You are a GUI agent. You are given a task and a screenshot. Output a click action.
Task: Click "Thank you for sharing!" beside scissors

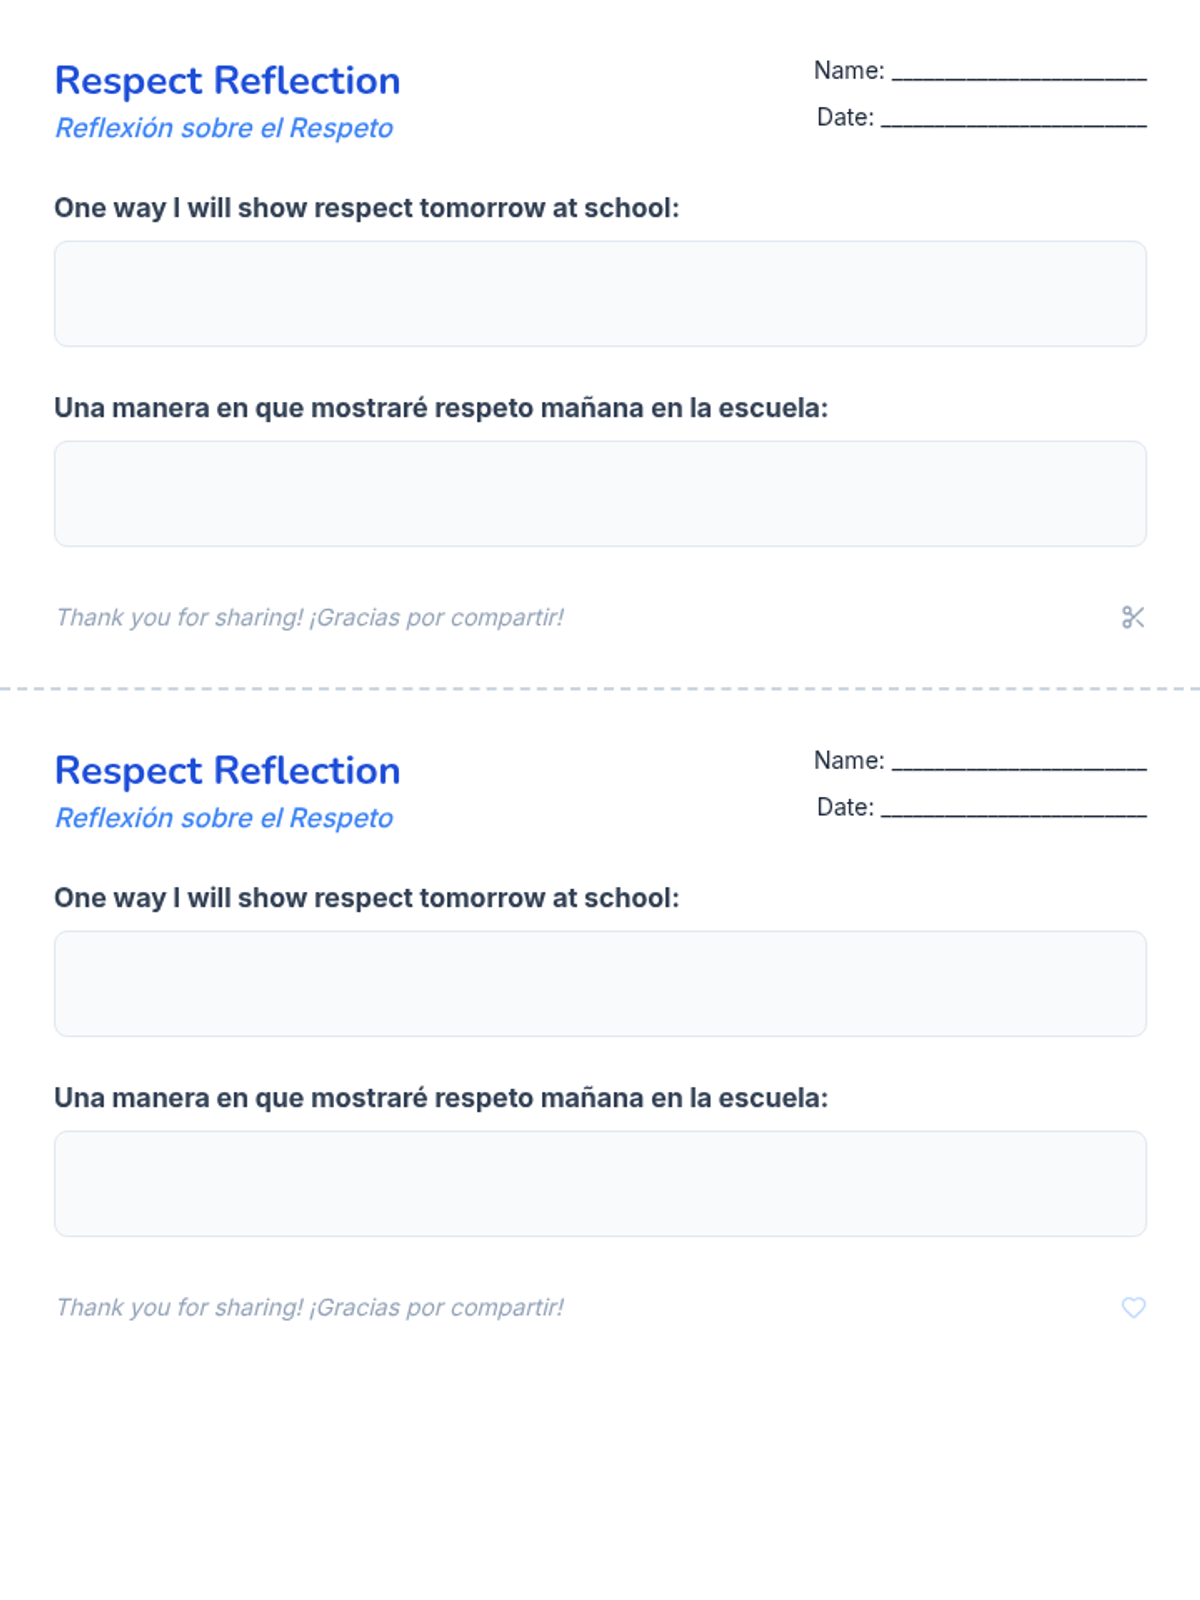tap(180, 618)
